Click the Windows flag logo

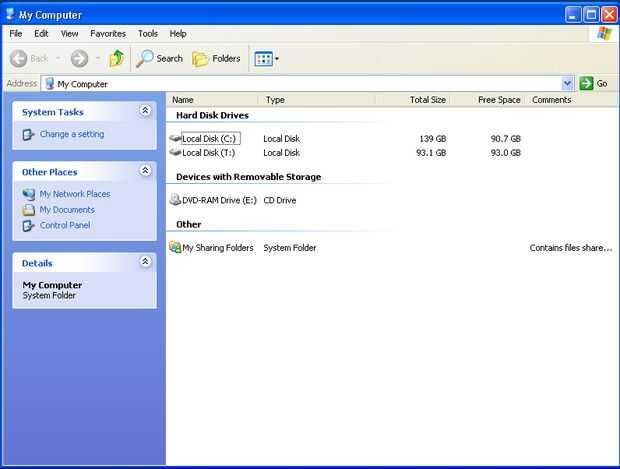coord(604,34)
